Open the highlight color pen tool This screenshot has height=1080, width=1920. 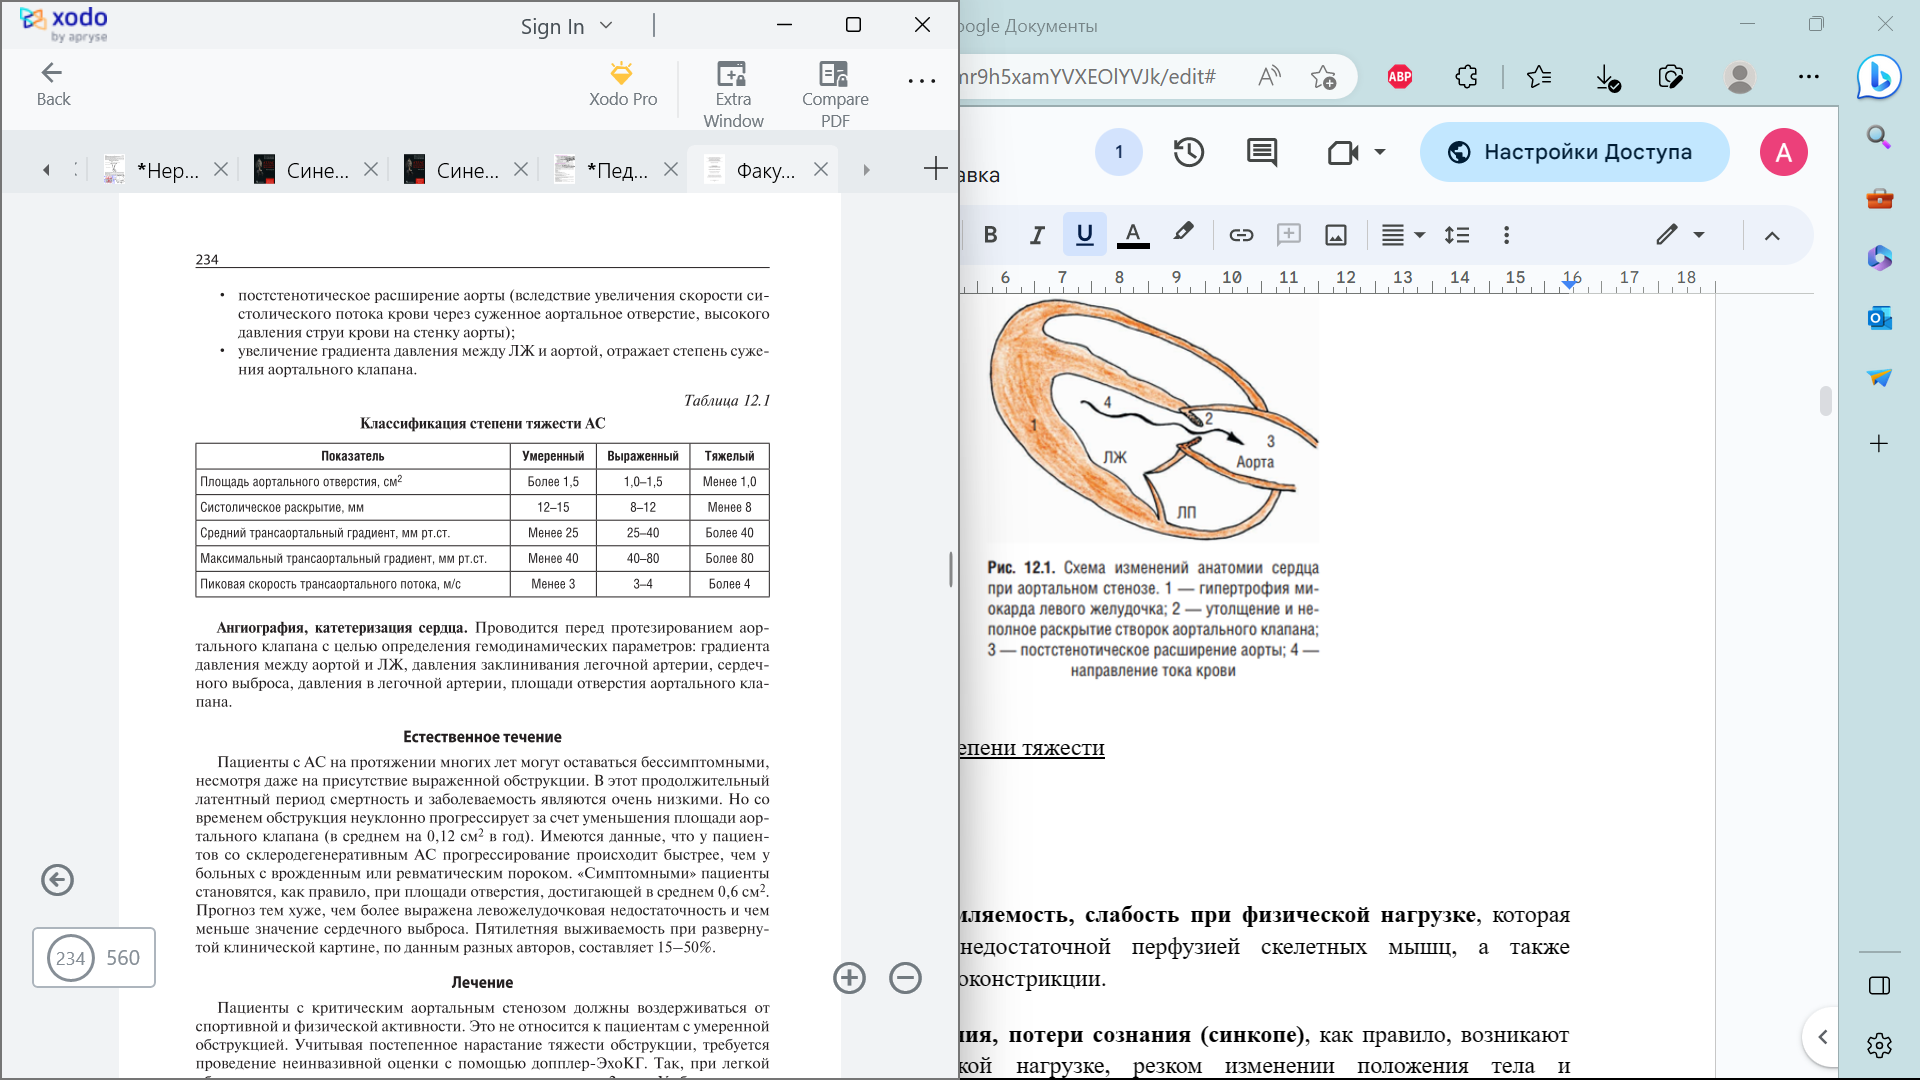pos(1183,233)
